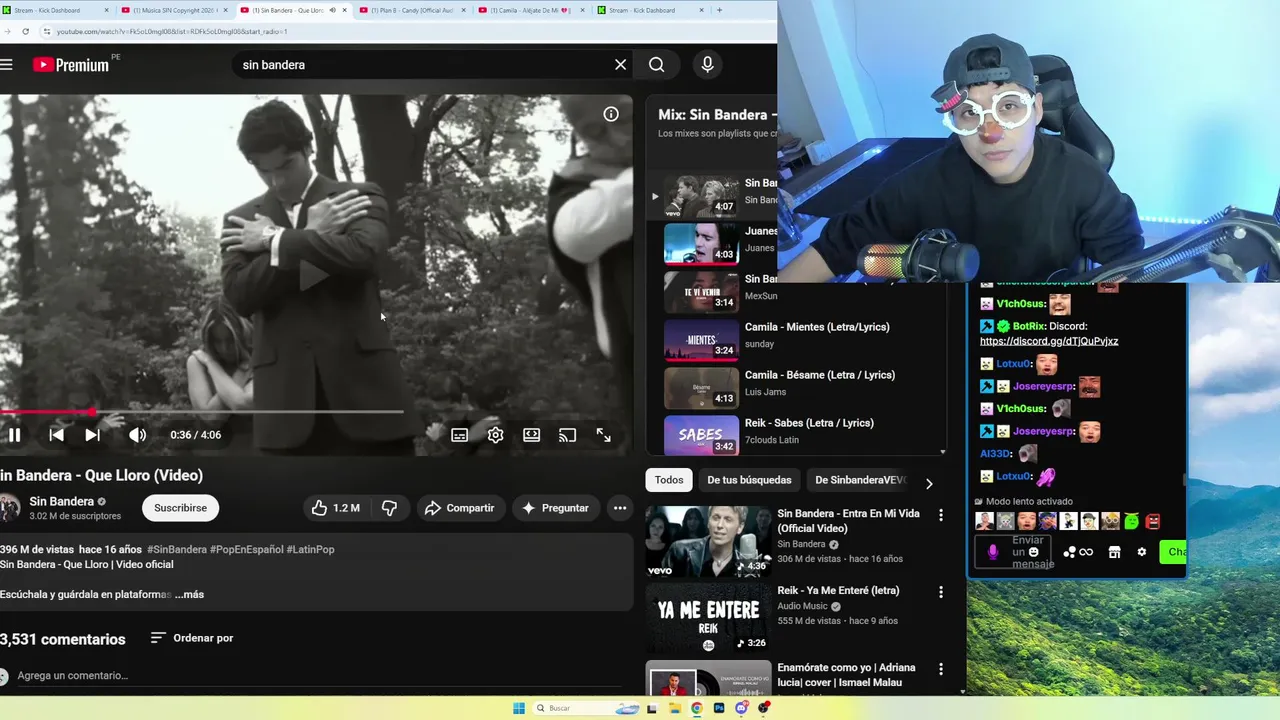Click the purple microphone in chat input
Screen dimensions: 1280x720
point(993,552)
